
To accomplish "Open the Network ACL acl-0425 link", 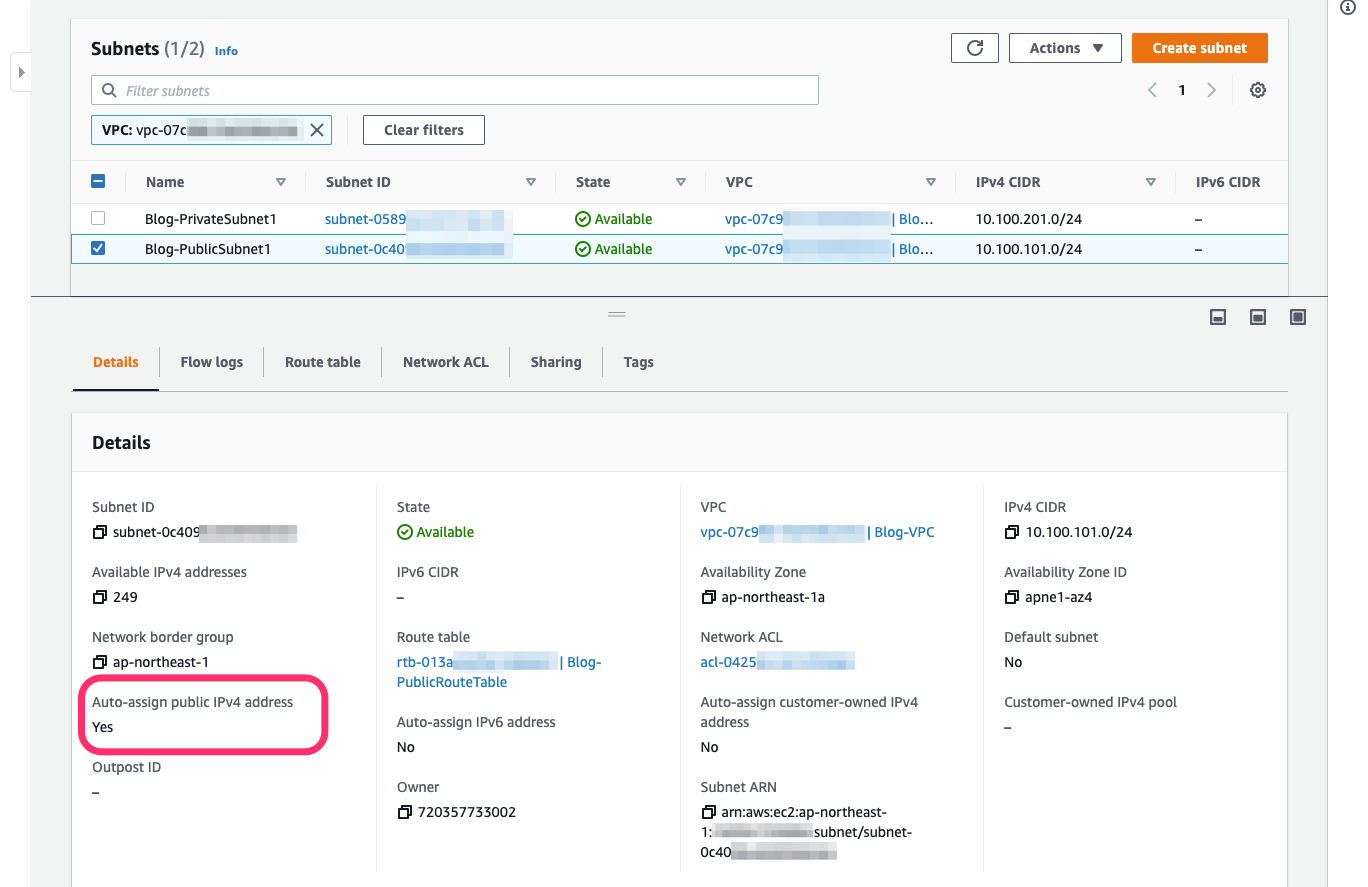I will pyautogui.click(x=778, y=663).
